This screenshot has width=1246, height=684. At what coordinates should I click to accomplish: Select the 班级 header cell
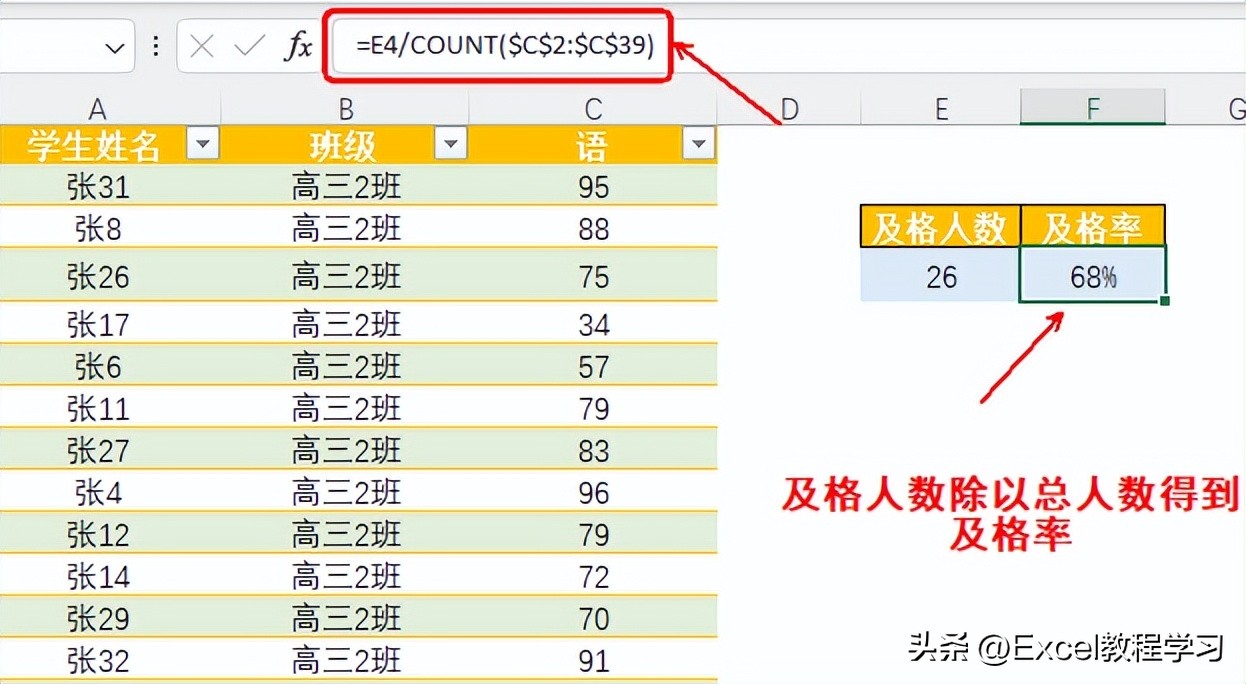[345, 146]
